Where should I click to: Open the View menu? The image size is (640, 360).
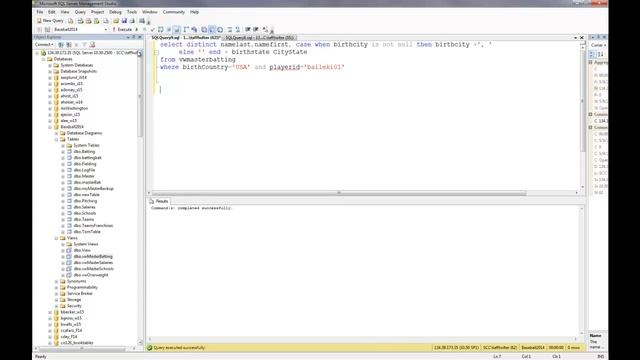tap(65, 12)
